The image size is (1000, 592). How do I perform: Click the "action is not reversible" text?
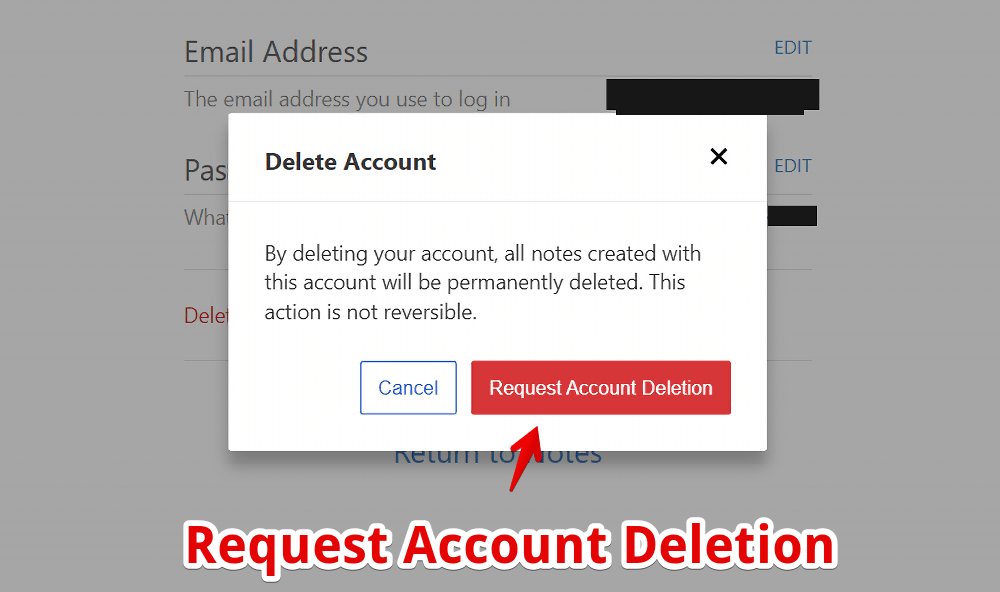371,312
